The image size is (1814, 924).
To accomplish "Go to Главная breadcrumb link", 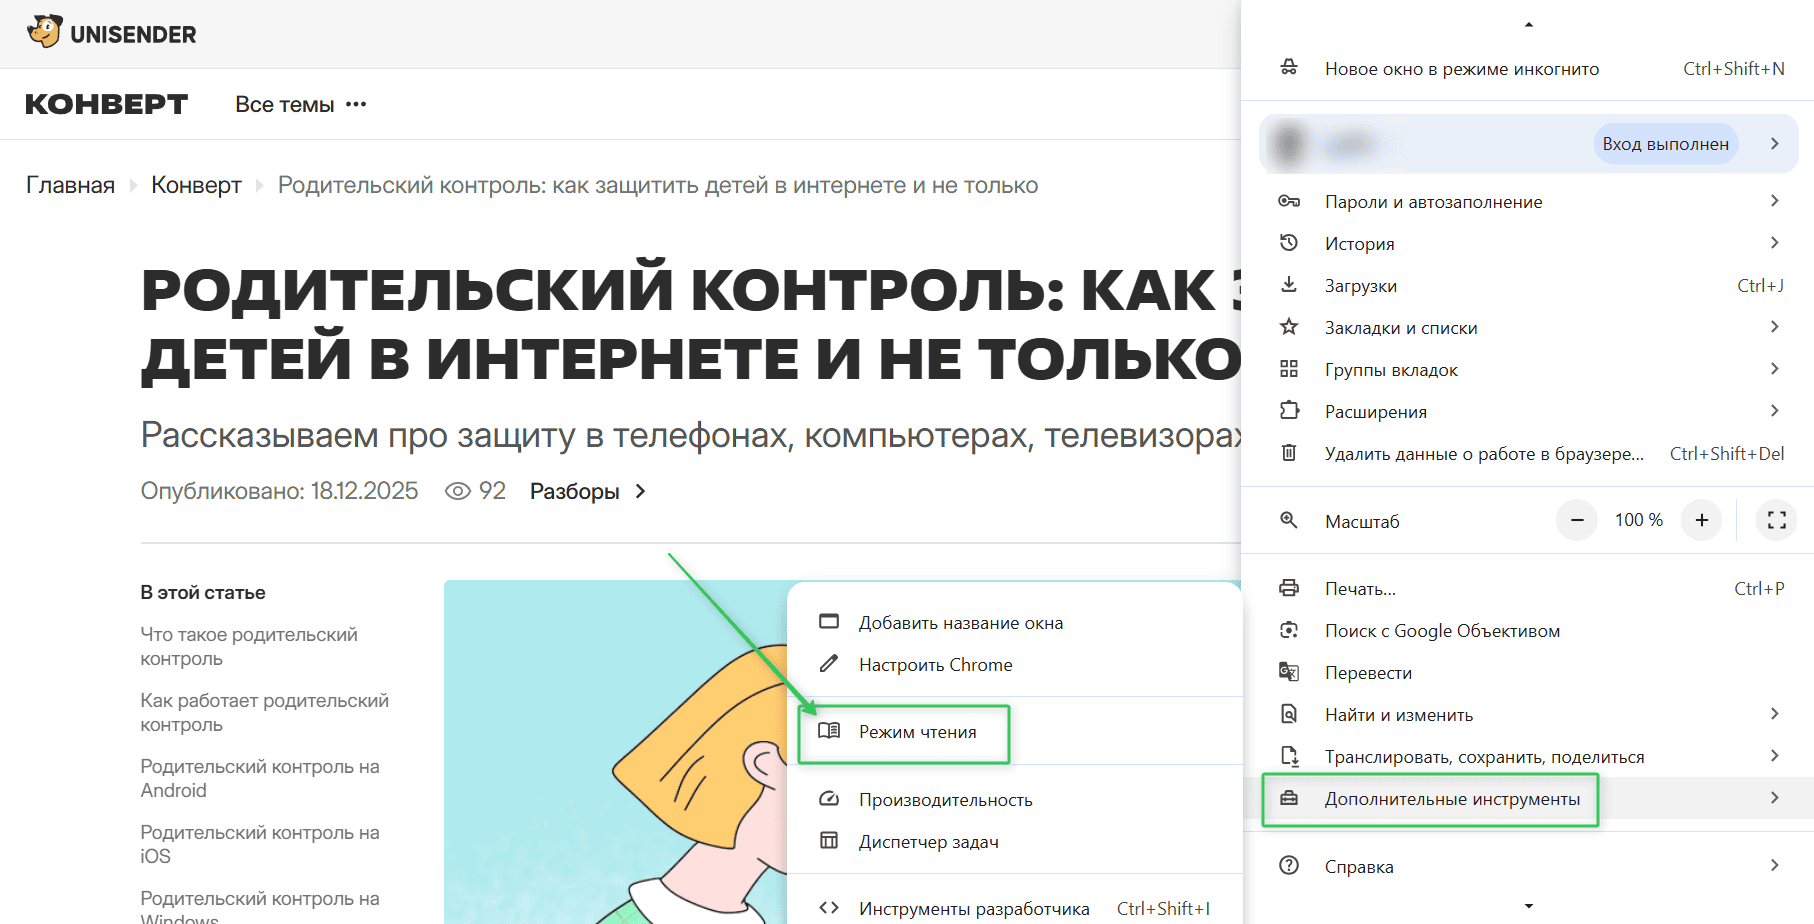I will 70,185.
